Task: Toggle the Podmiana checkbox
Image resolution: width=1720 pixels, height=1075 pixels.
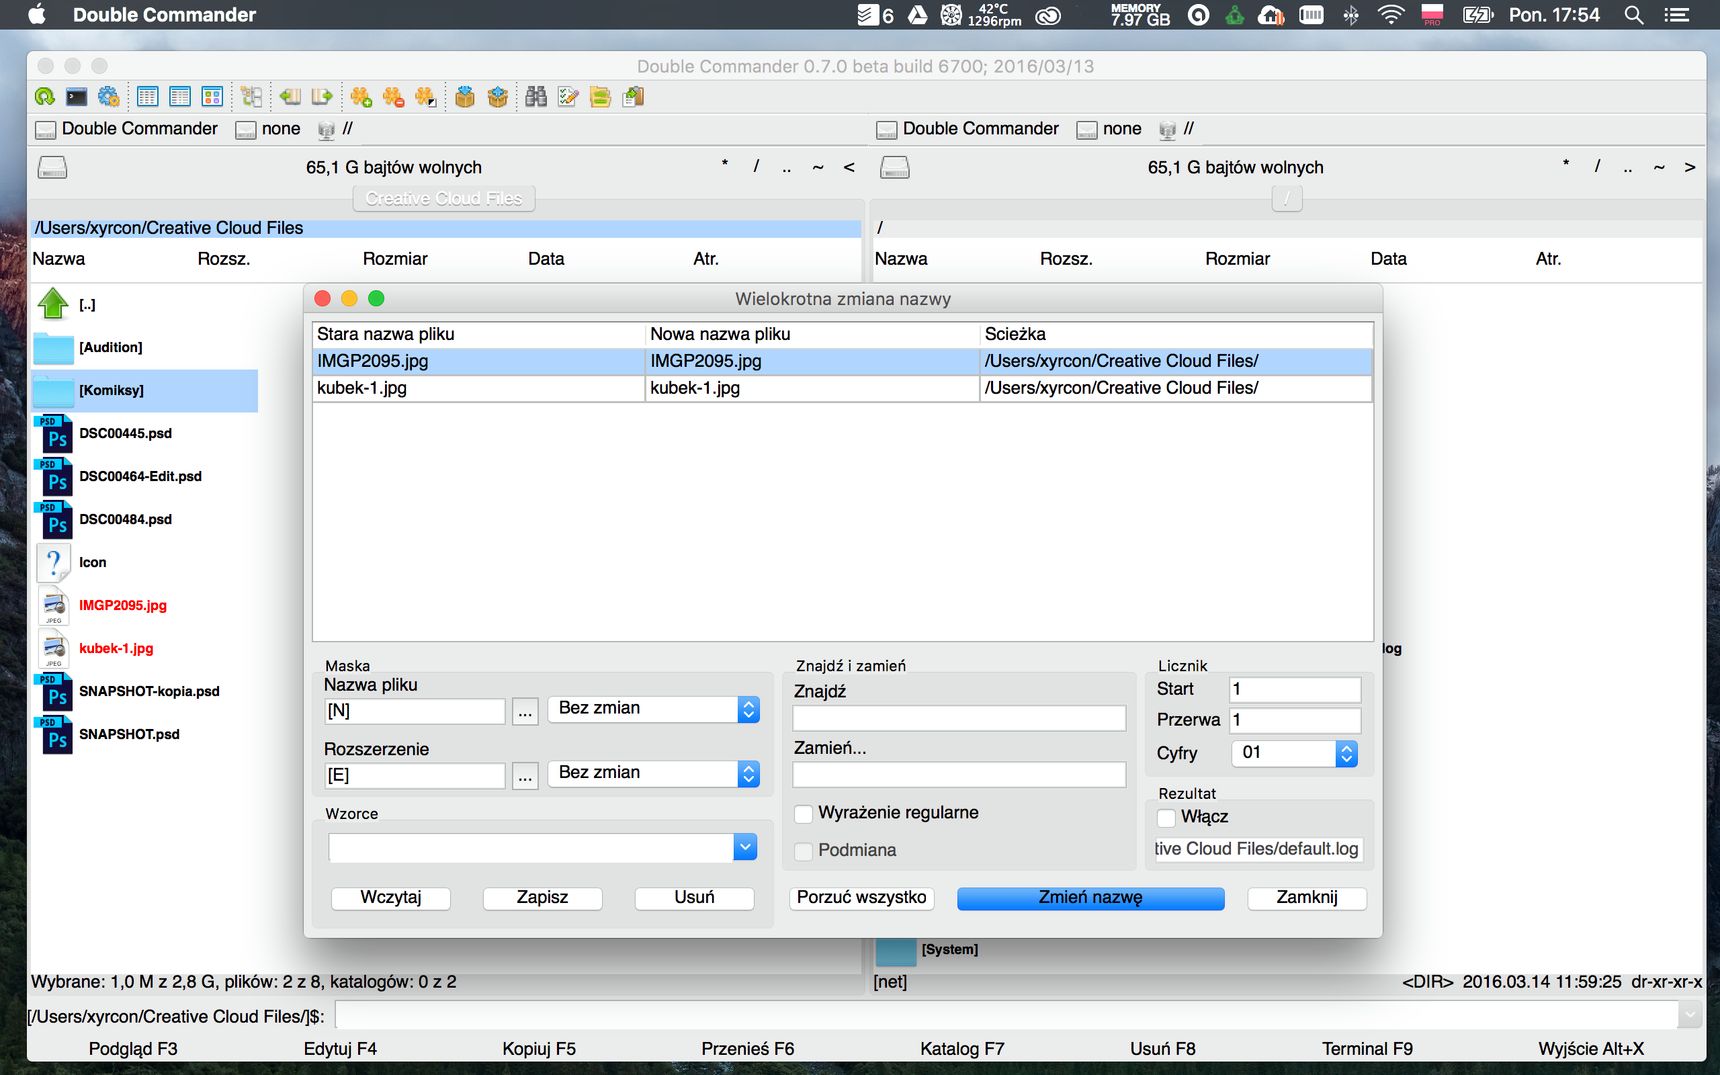Action: click(803, 851)
